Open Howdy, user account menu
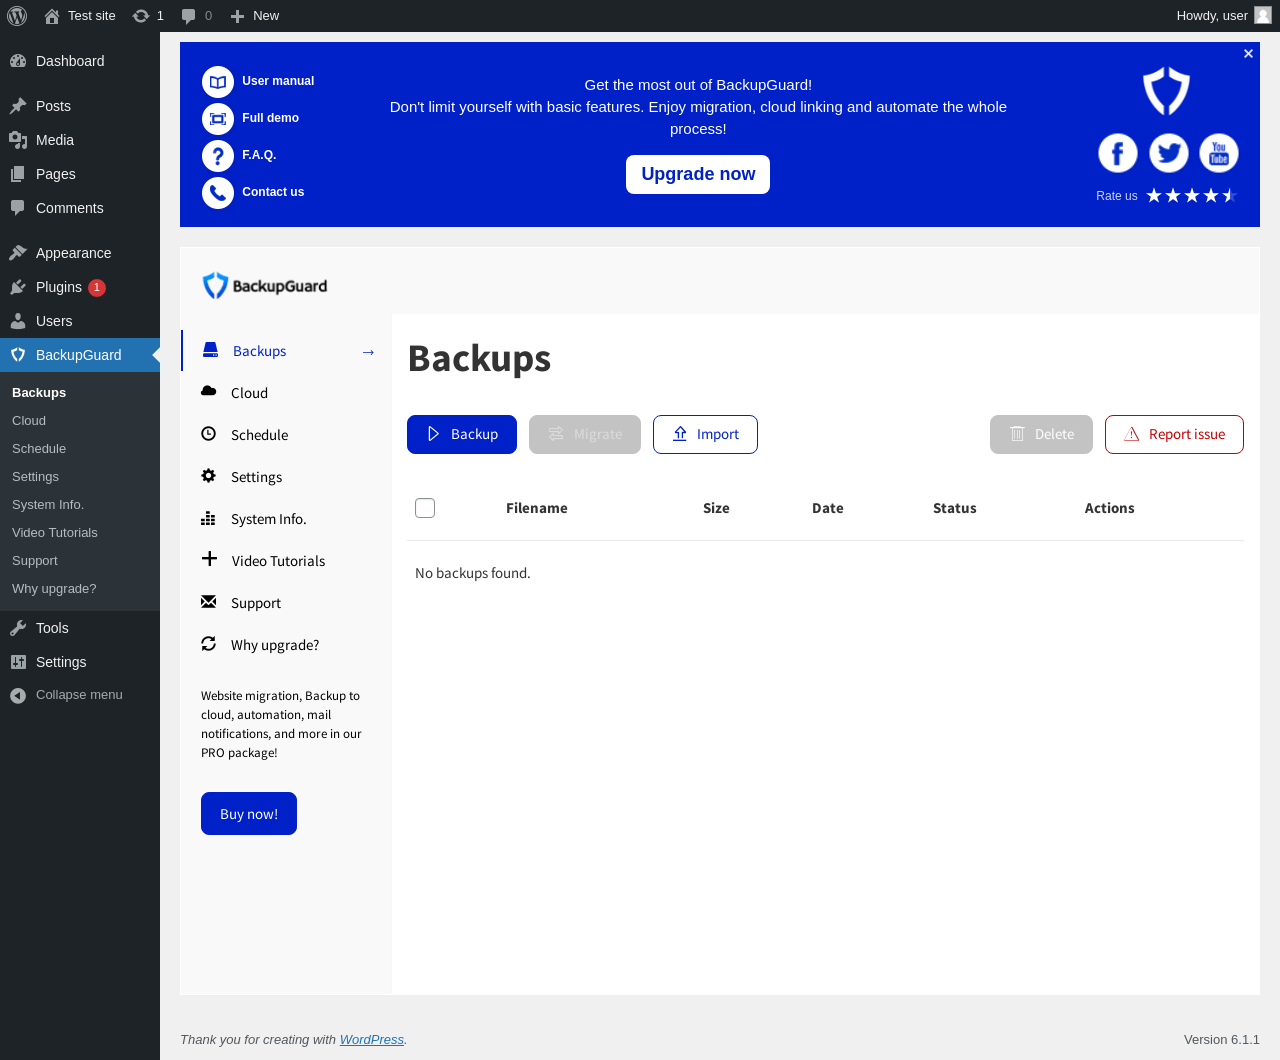Screen dimensions: 1280x1060 pyautogui.click(x=1223, y=16)
